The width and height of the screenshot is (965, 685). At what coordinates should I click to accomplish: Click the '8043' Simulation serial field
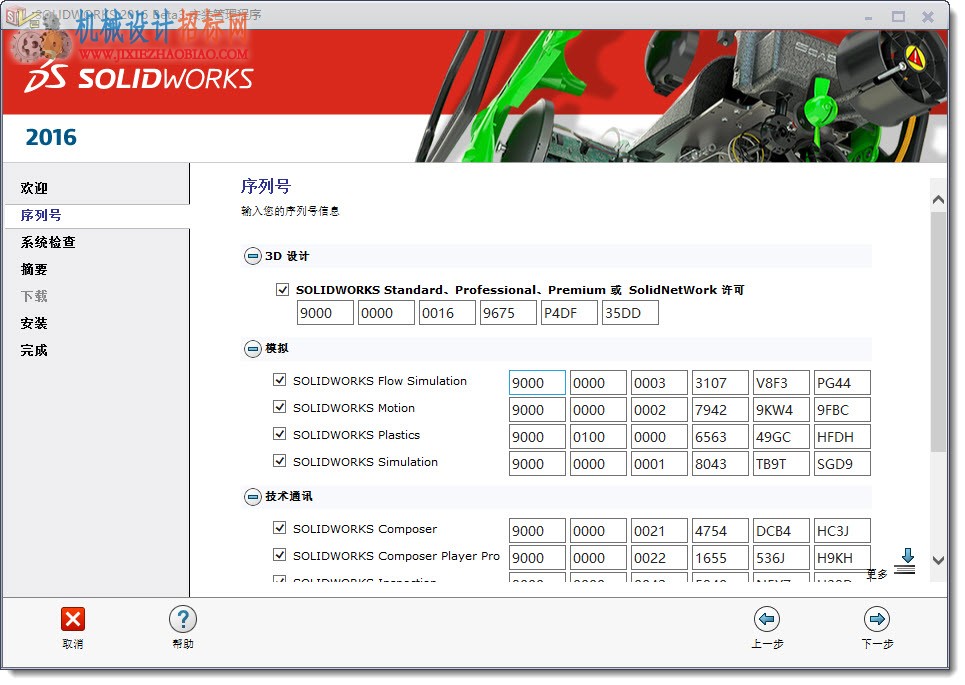(x=720, y=464)
